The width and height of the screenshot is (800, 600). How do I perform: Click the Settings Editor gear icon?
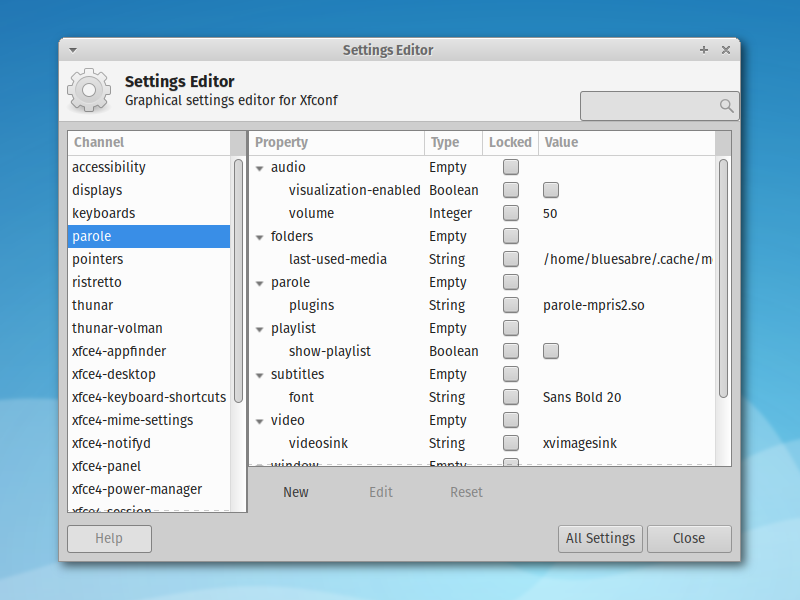point(89,90)
